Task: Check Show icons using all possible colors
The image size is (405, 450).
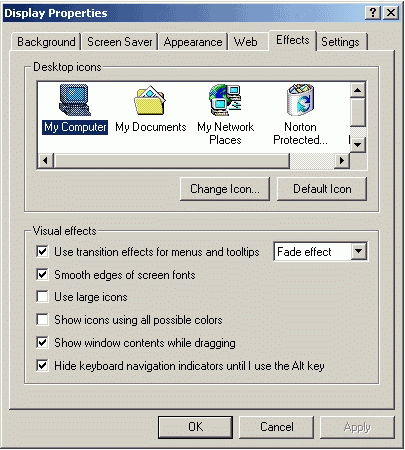Action: point(42,319)
